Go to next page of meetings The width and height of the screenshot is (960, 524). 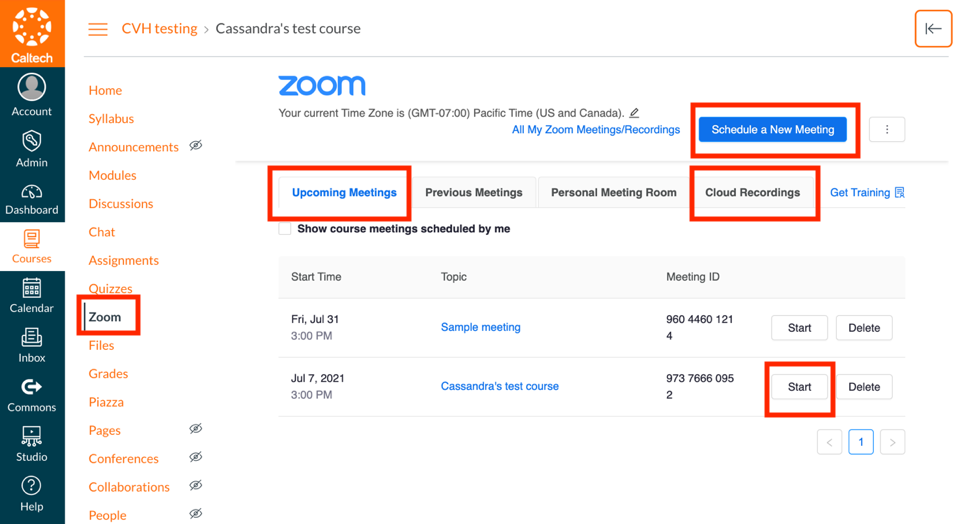pyautogui.click(x=893, y=442)
